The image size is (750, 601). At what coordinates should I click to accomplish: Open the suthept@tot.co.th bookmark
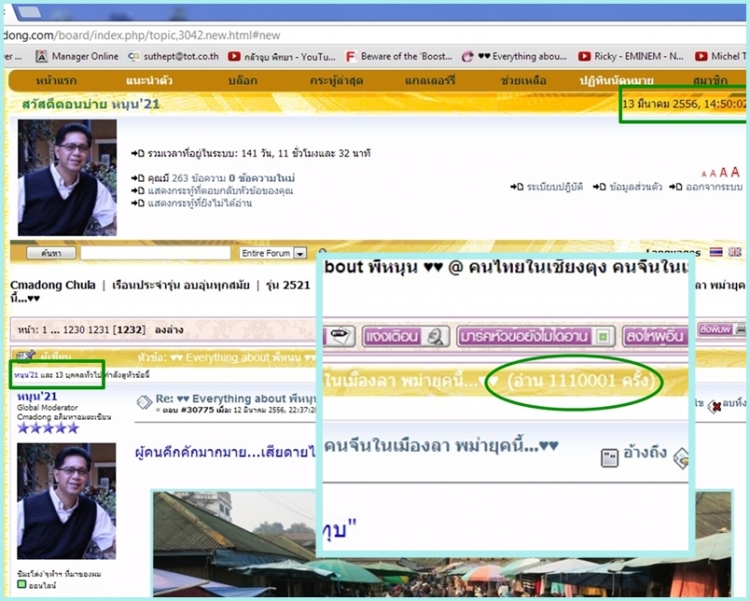pyautogui.click(x=174, y=56)
